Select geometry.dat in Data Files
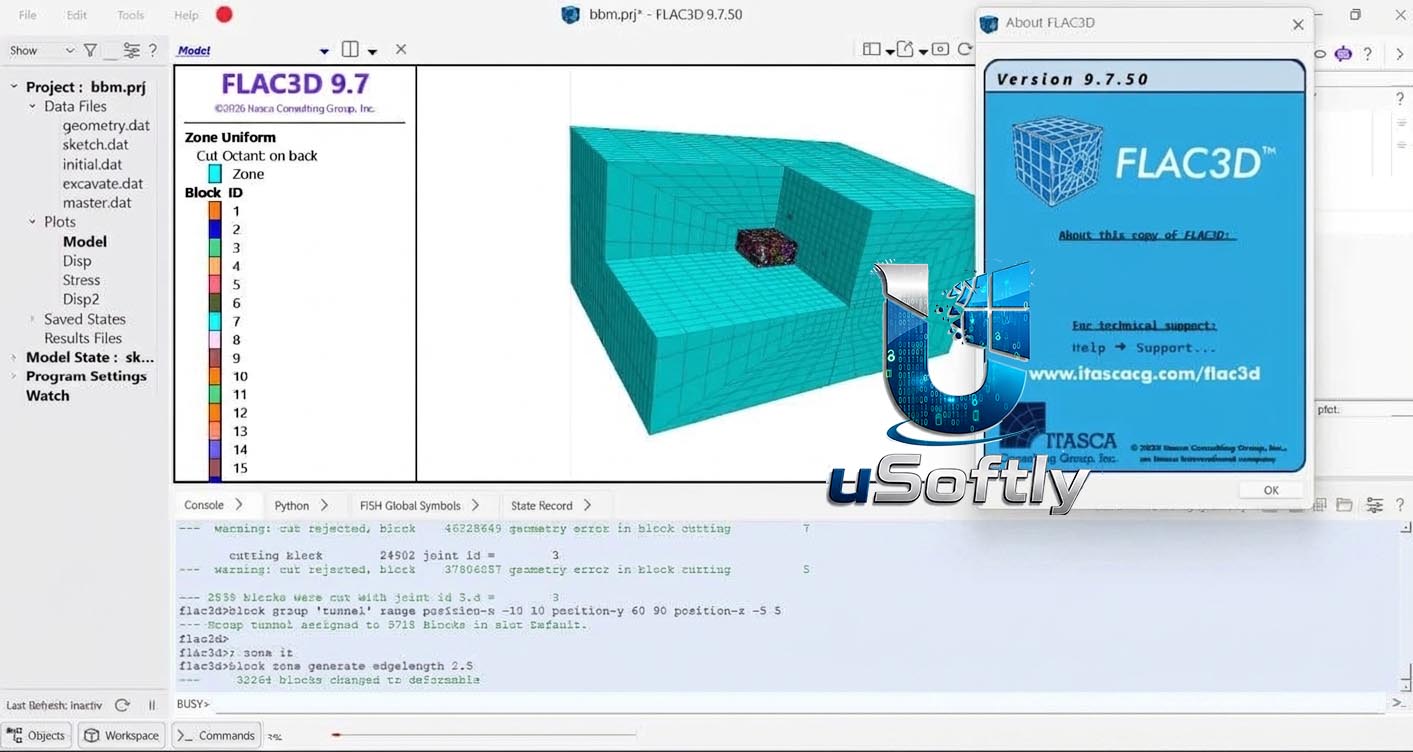1413x752 pixels. pyautogui.click(x=106, y=126)
